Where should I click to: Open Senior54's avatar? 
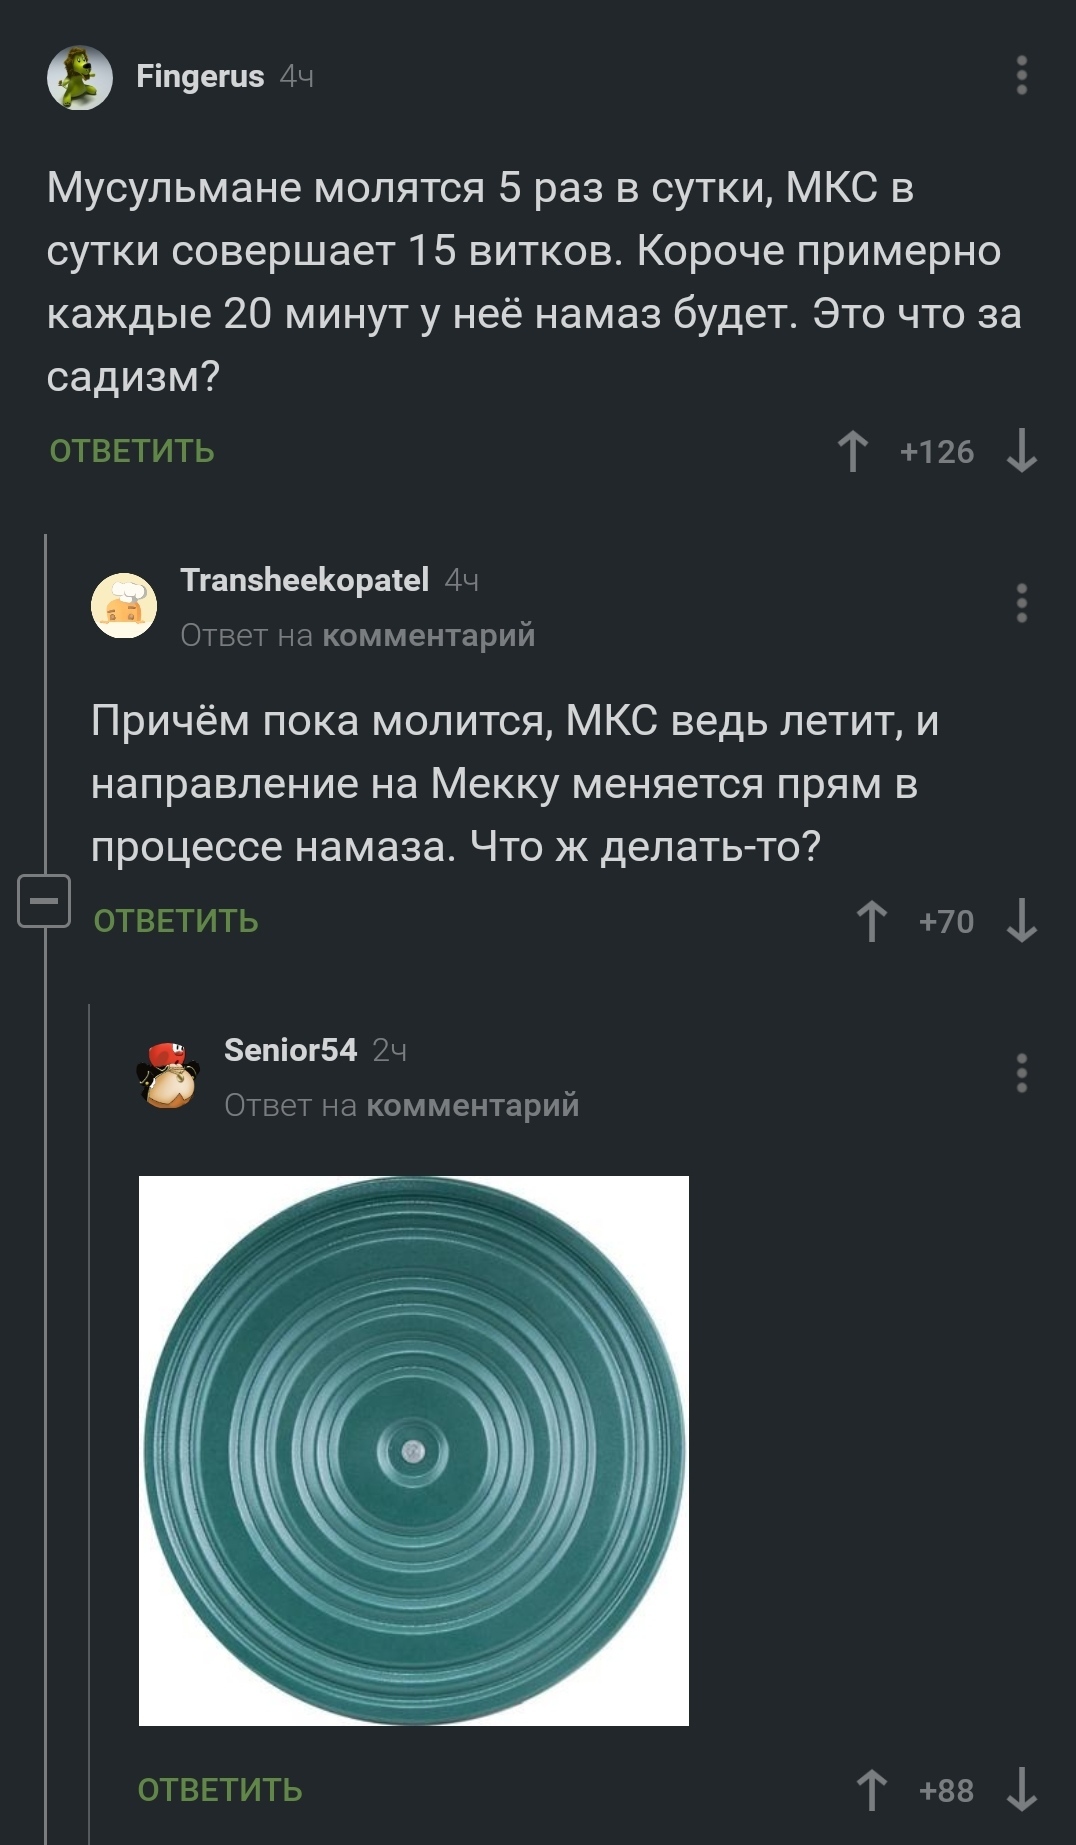point(168,1075)
